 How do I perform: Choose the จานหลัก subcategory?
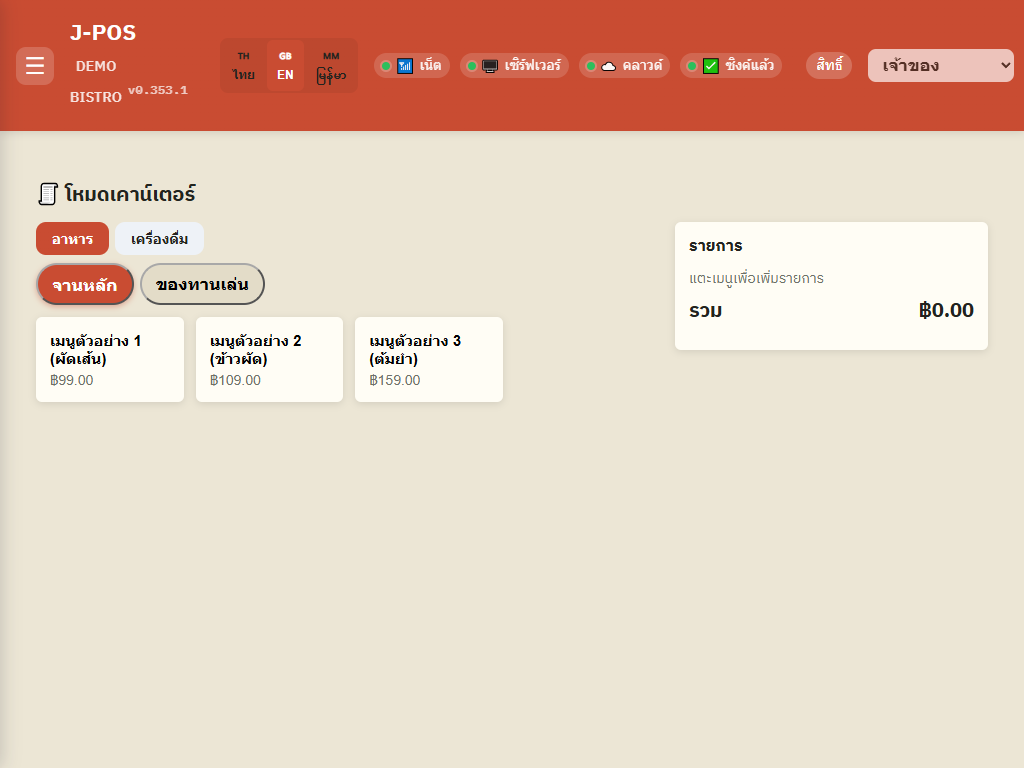coord(85,284)
